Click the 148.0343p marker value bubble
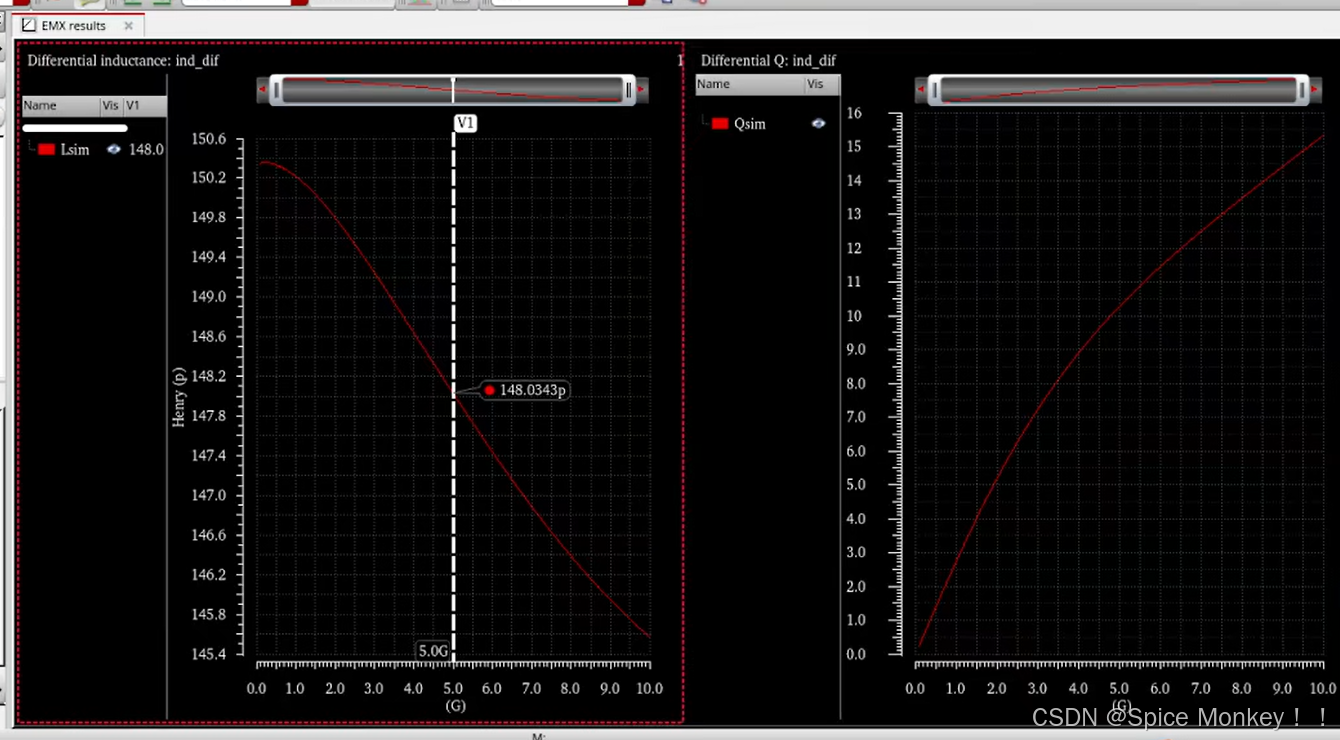1340x740 pixels. click(x=525, y=390)
